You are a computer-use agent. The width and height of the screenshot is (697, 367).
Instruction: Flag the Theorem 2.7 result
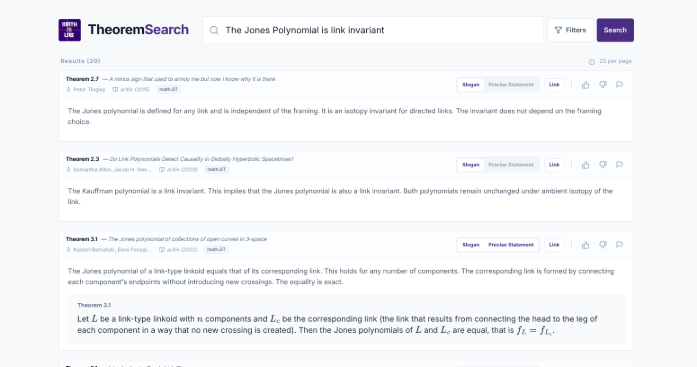(619, 85)
